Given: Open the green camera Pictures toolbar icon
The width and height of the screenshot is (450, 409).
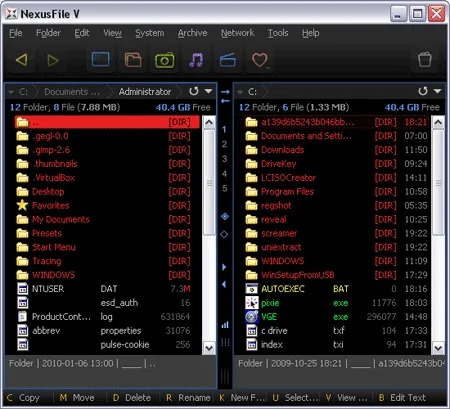Looking at the screenshot, I should point(165,60).
